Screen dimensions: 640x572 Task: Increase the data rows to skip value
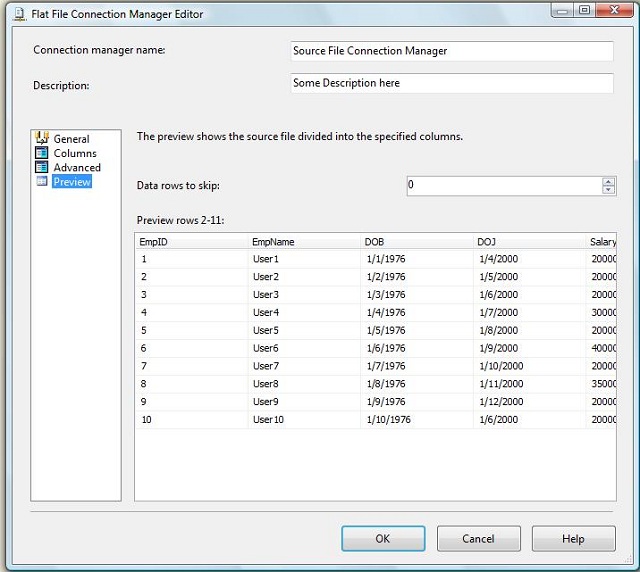(608, 181)
